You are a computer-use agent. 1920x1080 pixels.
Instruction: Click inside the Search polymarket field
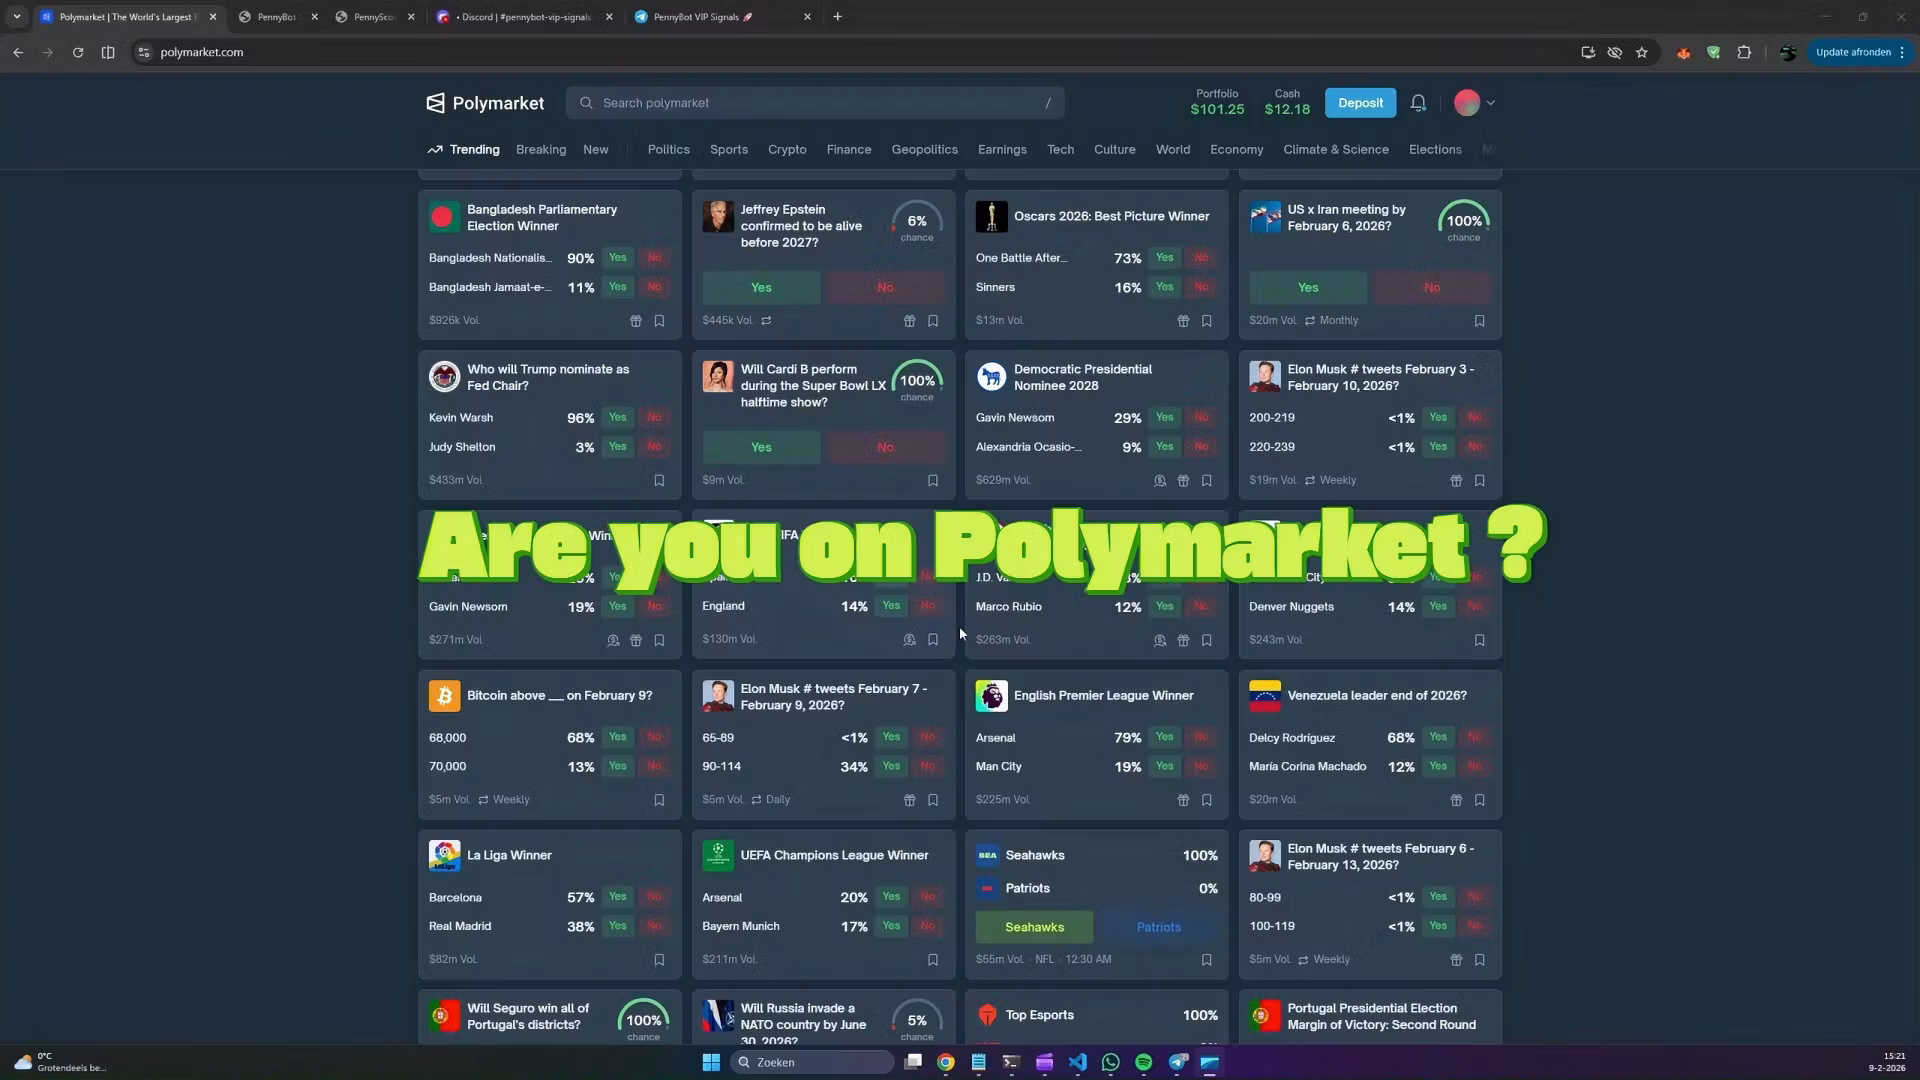click(x=815, y=102)
